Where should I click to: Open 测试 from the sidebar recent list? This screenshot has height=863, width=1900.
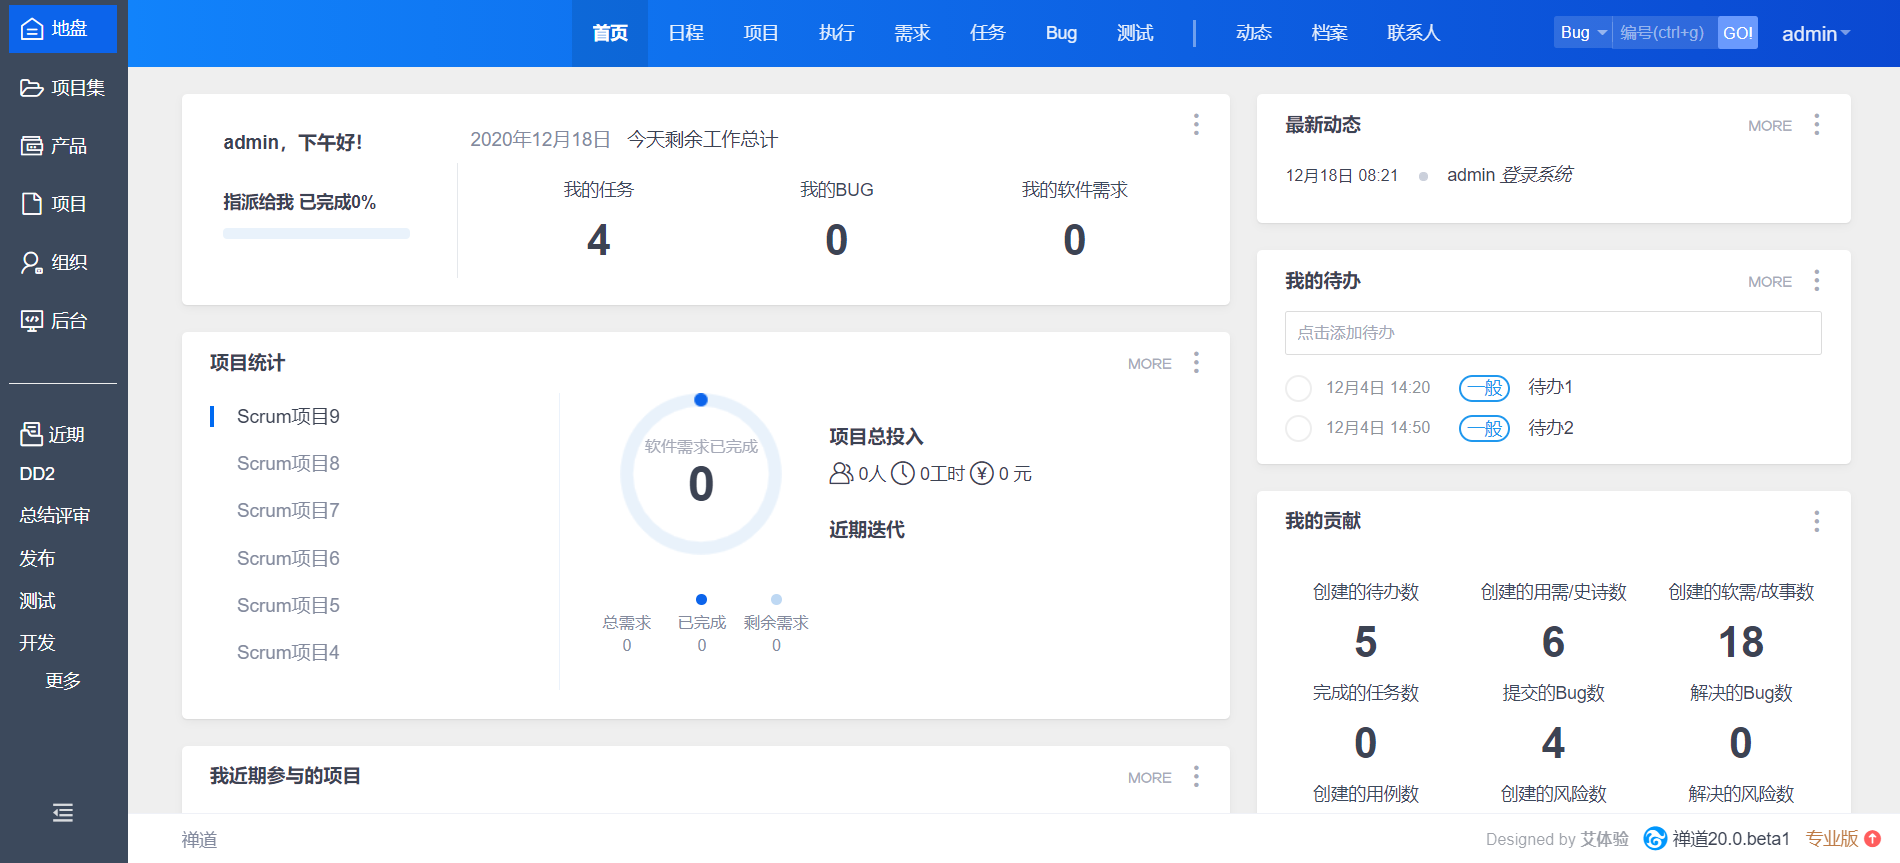37,601
